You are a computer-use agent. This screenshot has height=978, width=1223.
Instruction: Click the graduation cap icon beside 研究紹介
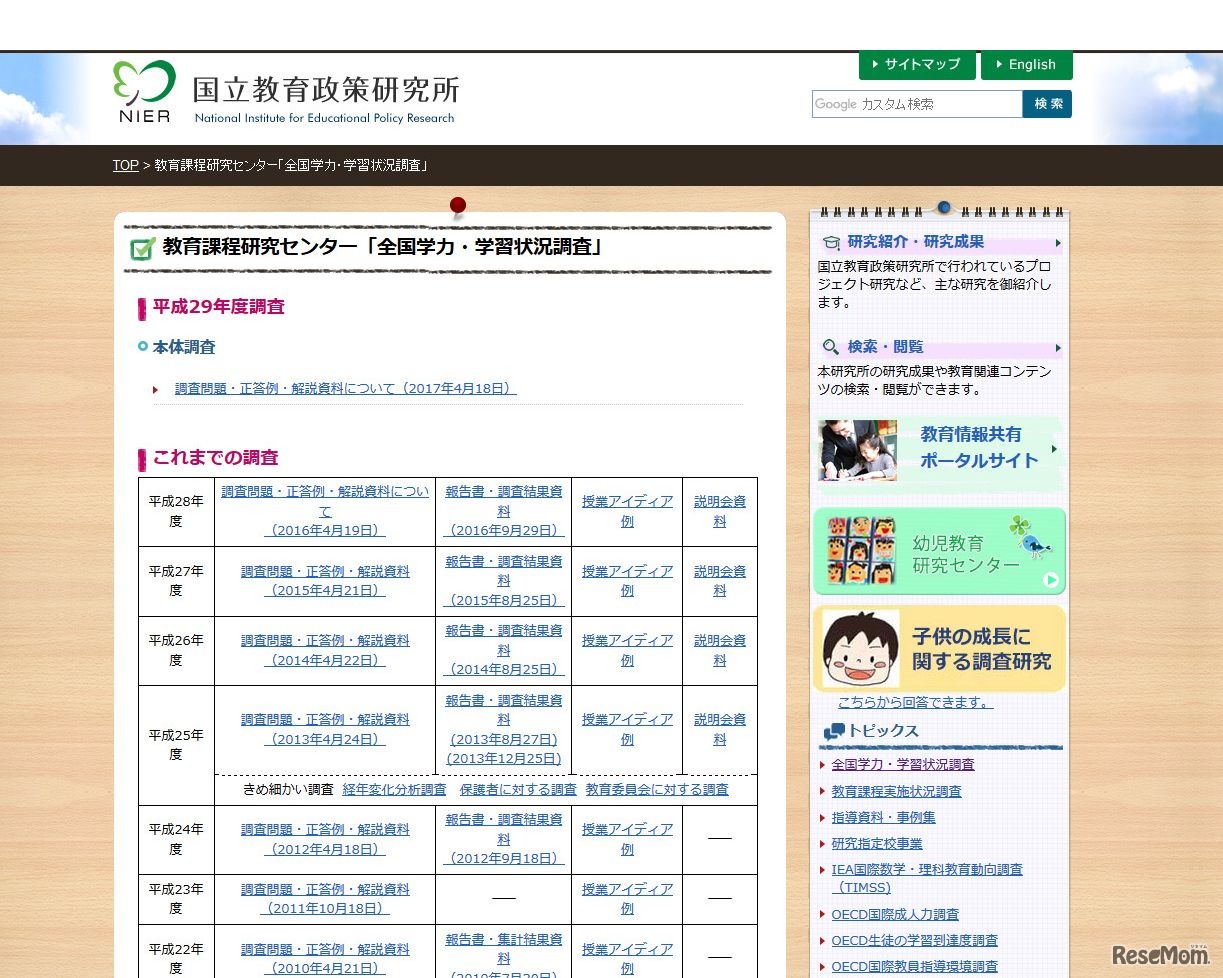[x=831, y=242]
